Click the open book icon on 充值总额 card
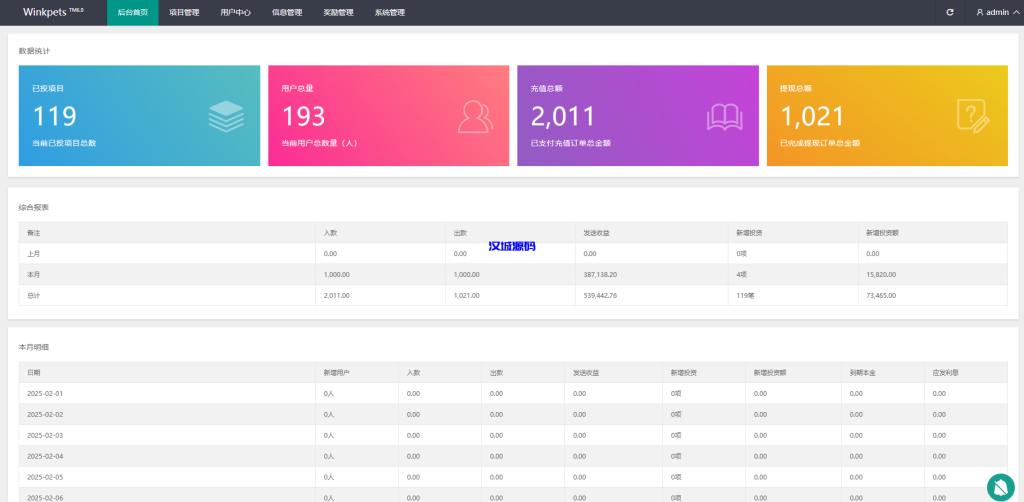The image size is (1024, 502). click(x=724, y=117)
